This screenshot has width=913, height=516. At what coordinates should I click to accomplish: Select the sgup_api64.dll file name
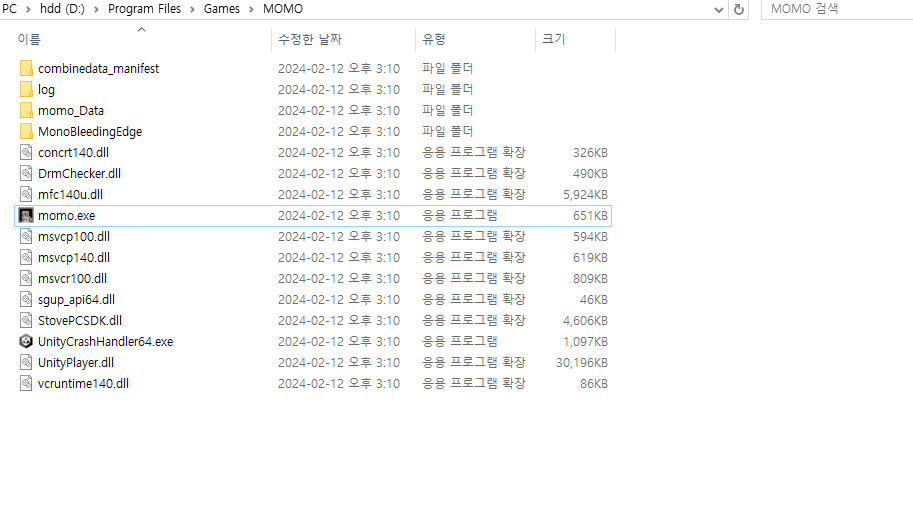[76, 299]
